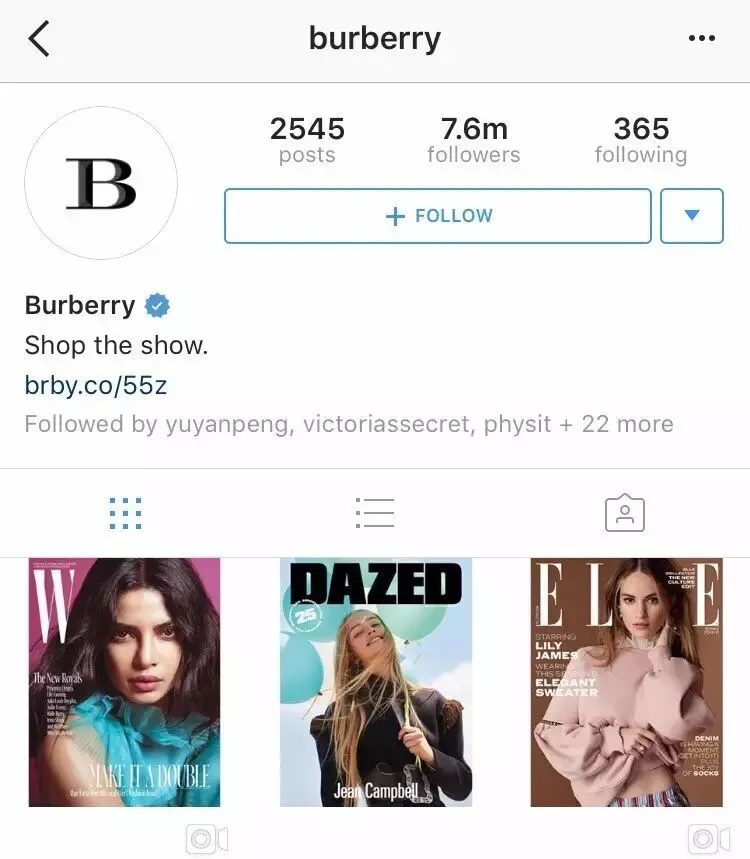This screenshot has height=859, width=750.
Task: Expand suggested accounts dropdown arrow
Action: (692, 216)
